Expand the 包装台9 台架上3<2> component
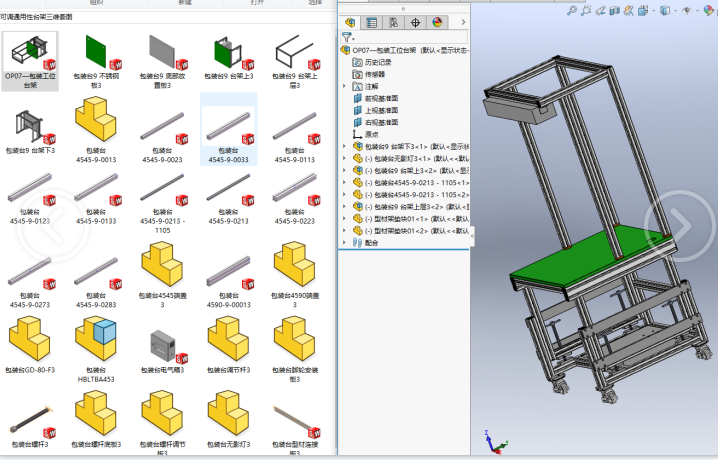The width and height of the screenshot is (718, 460). click(x=344, y=170)
